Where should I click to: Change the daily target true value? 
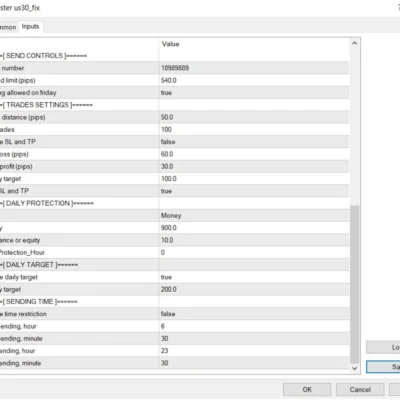coord(166,277)
